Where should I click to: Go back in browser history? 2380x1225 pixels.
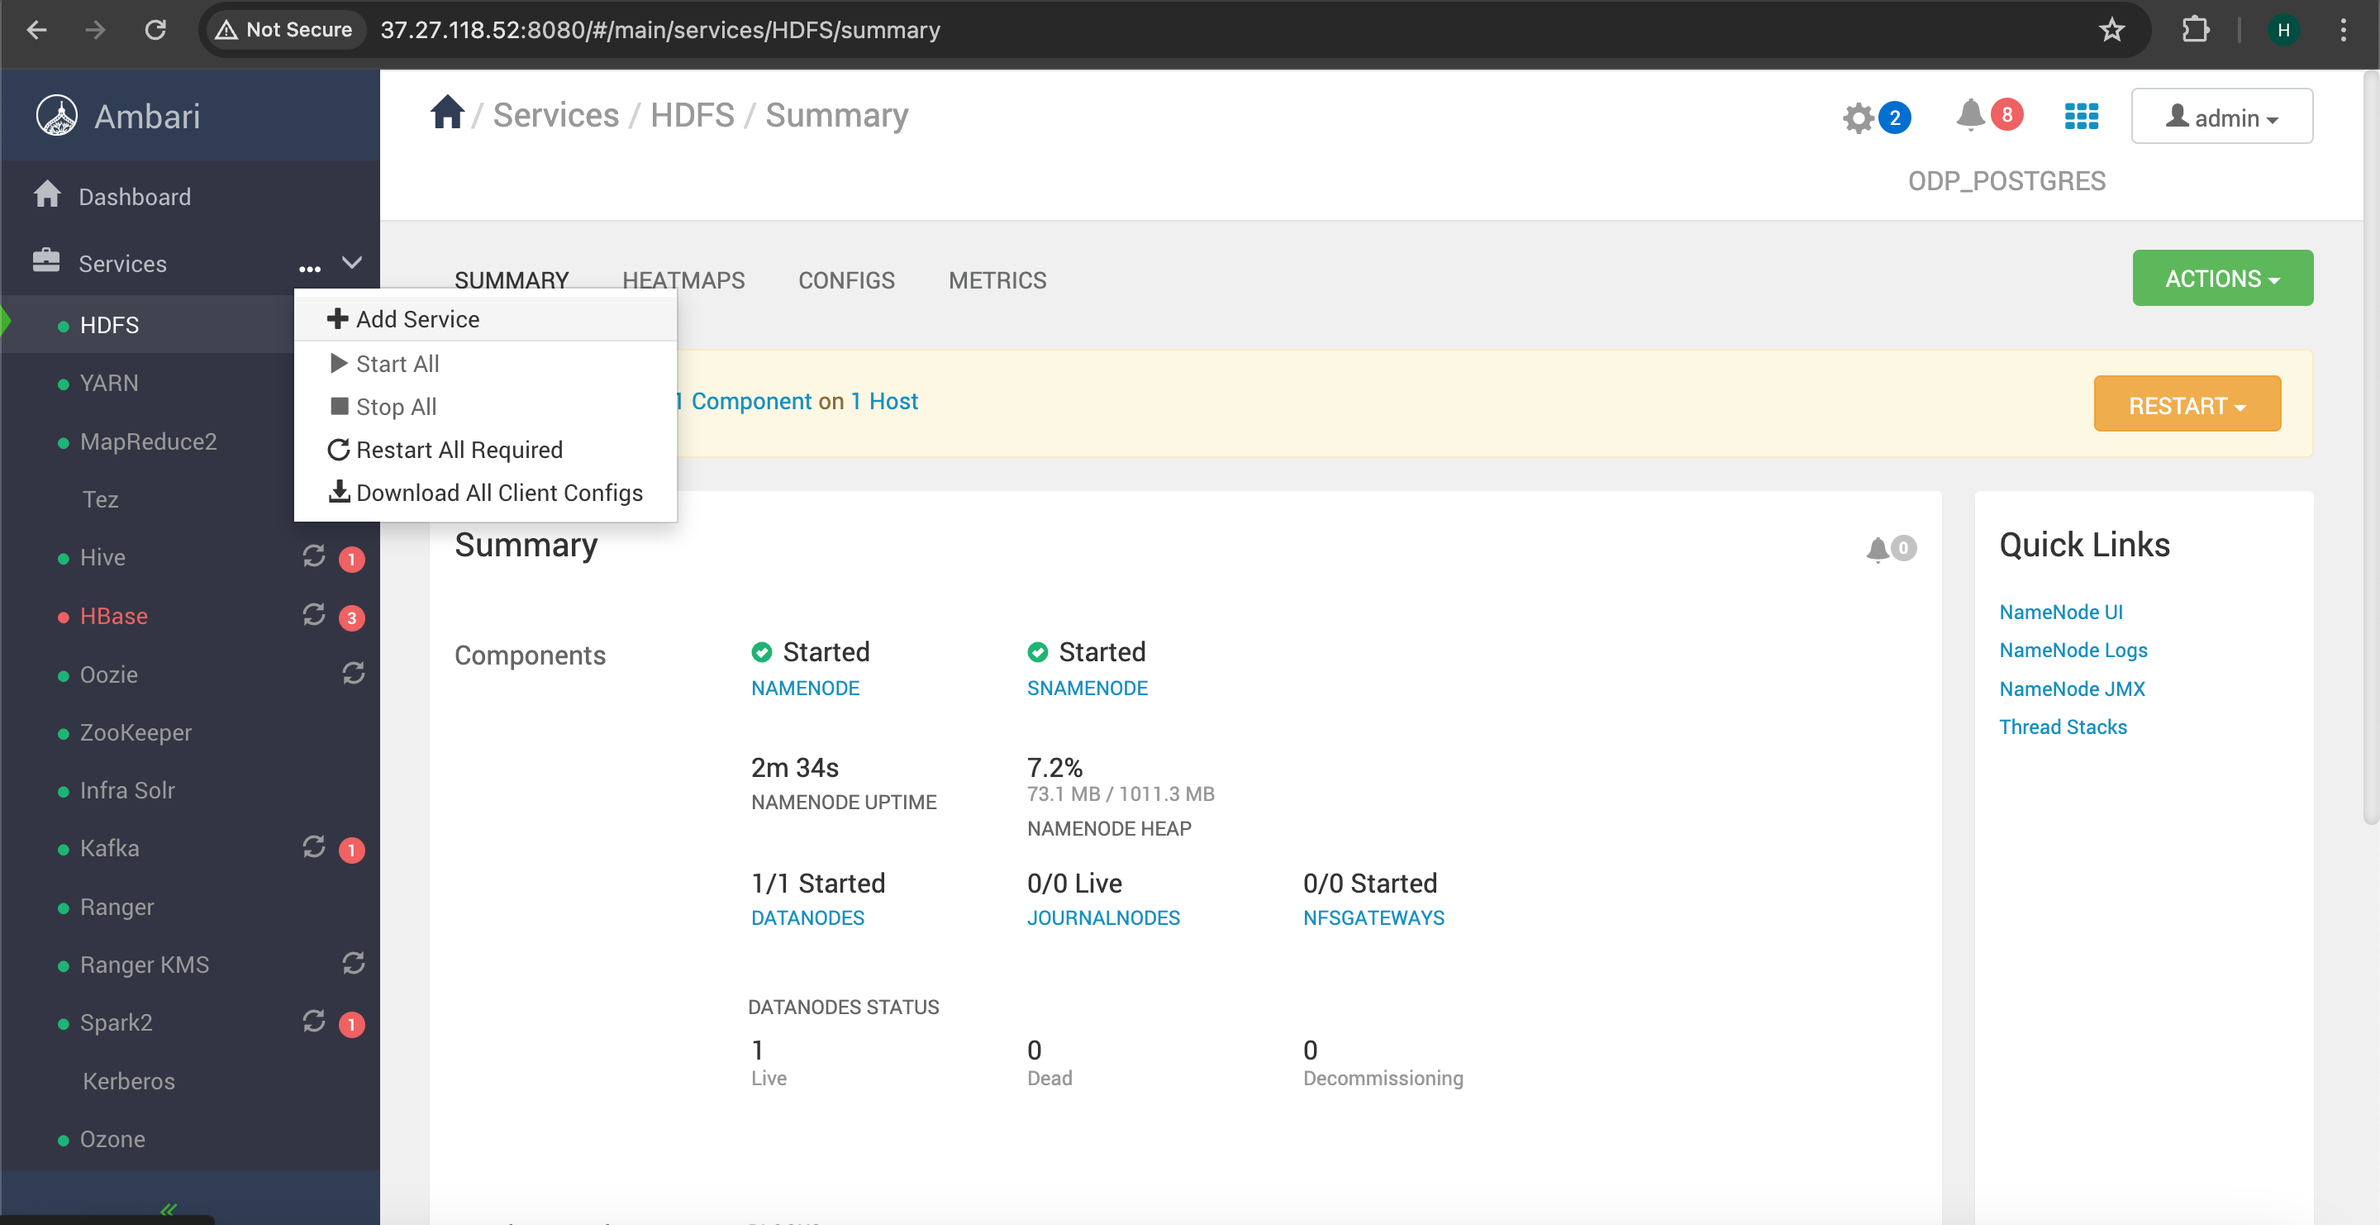click(37, 30)
